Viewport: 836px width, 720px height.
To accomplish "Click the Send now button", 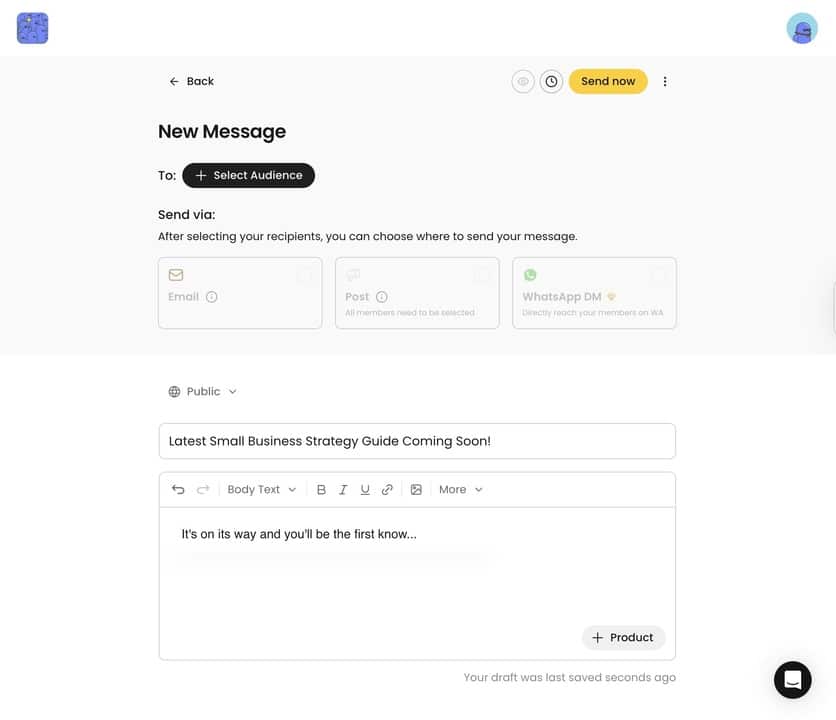I will click(608, 81).
